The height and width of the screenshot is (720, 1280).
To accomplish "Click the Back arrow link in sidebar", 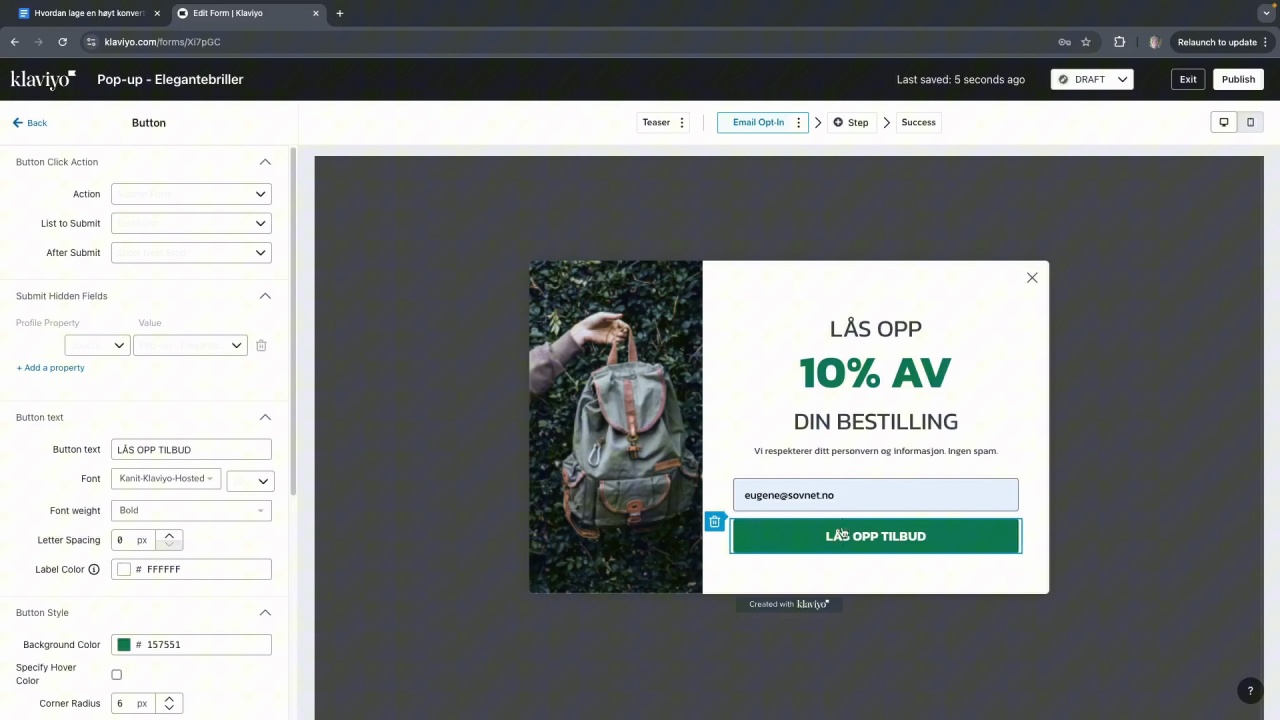I will (x=29, y=123).
